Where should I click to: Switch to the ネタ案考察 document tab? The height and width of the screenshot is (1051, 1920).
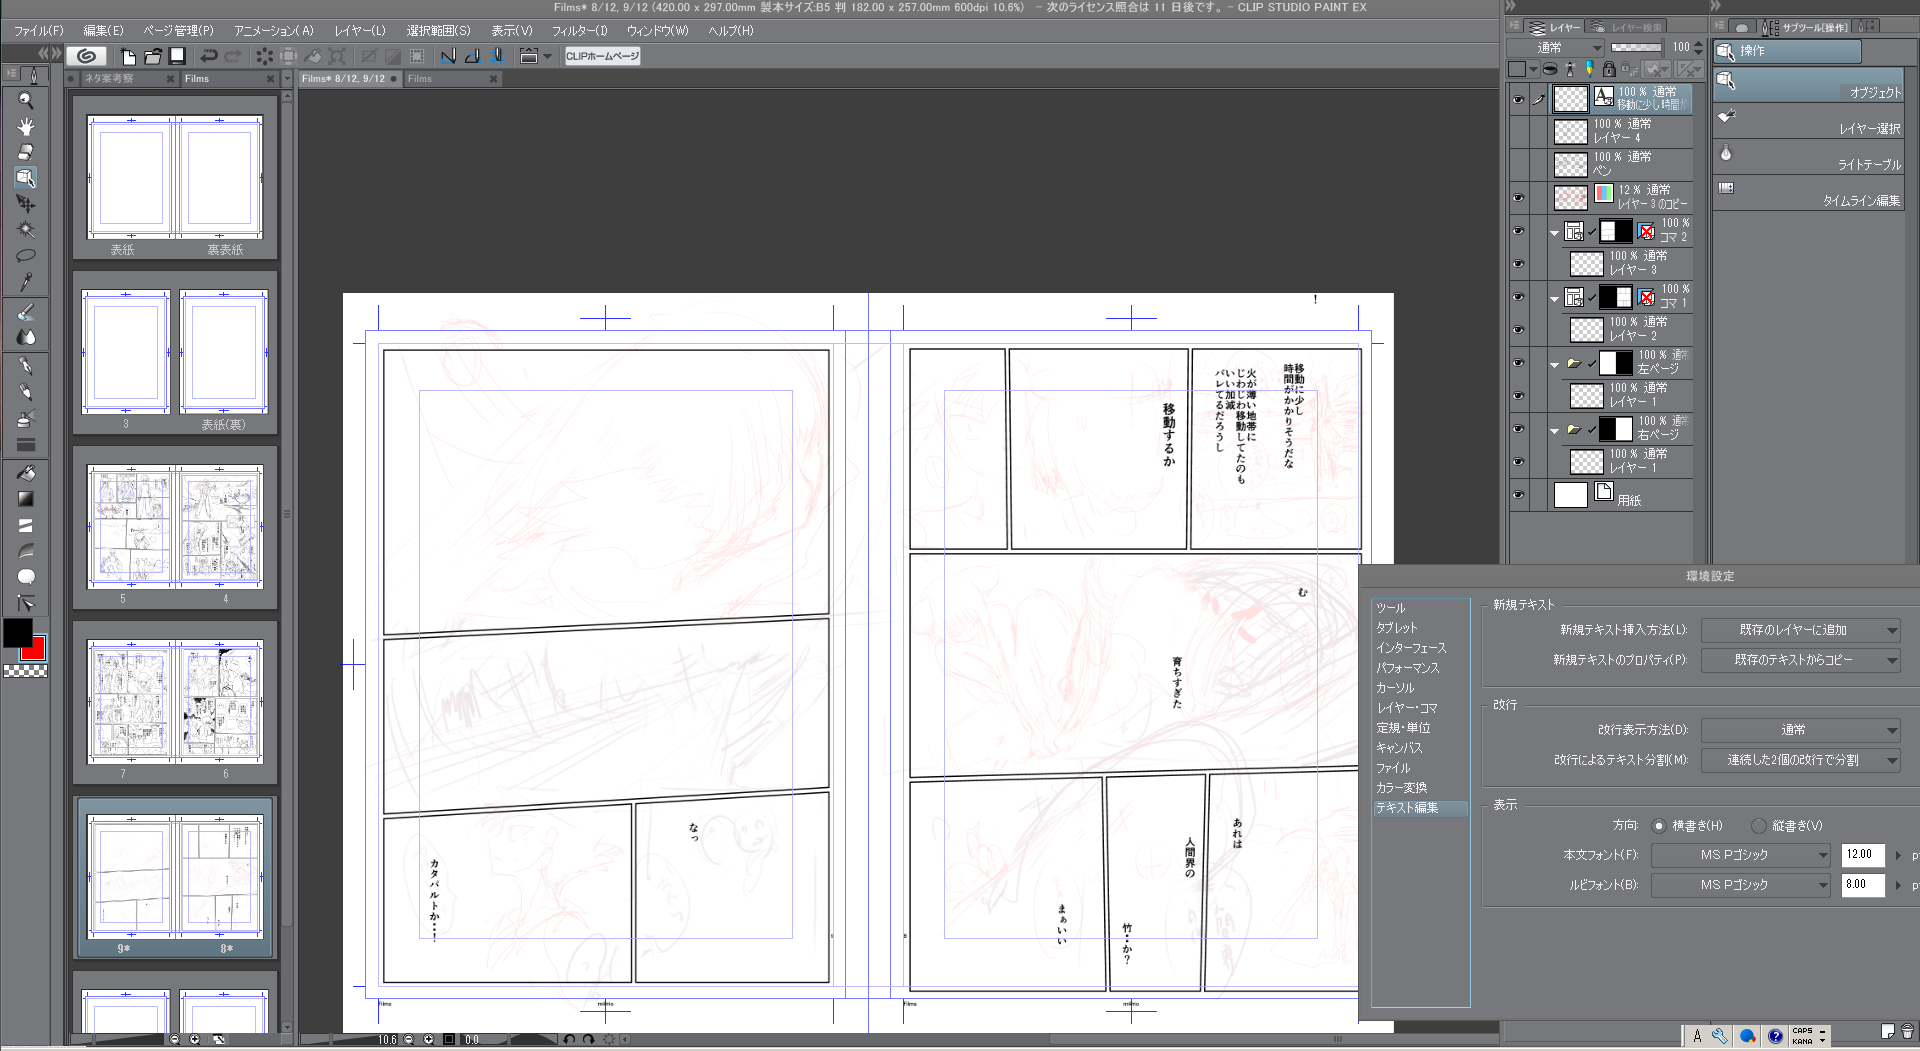pyautogui.click(x=110, y=79)
